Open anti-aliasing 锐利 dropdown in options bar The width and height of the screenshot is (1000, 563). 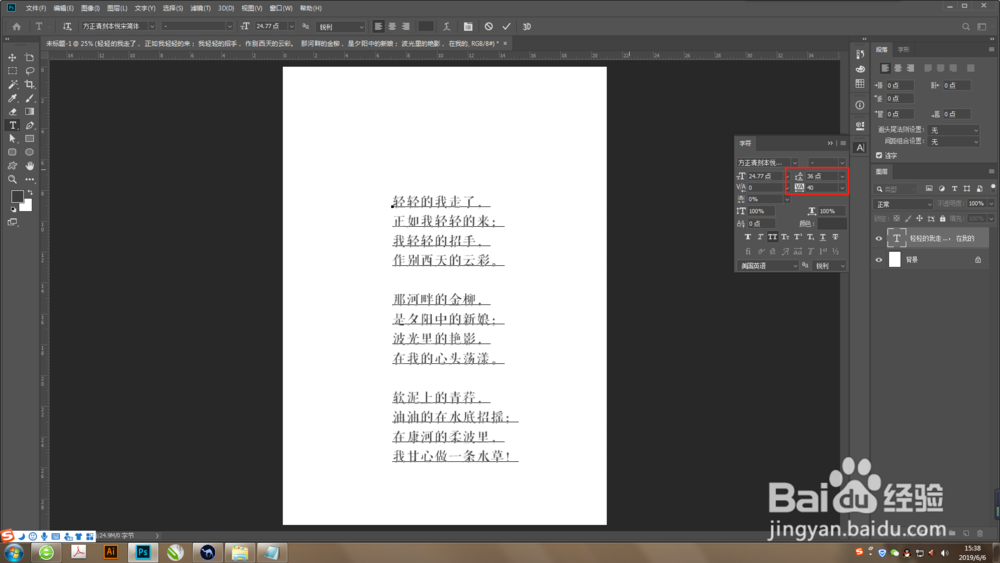click(341, 27)
